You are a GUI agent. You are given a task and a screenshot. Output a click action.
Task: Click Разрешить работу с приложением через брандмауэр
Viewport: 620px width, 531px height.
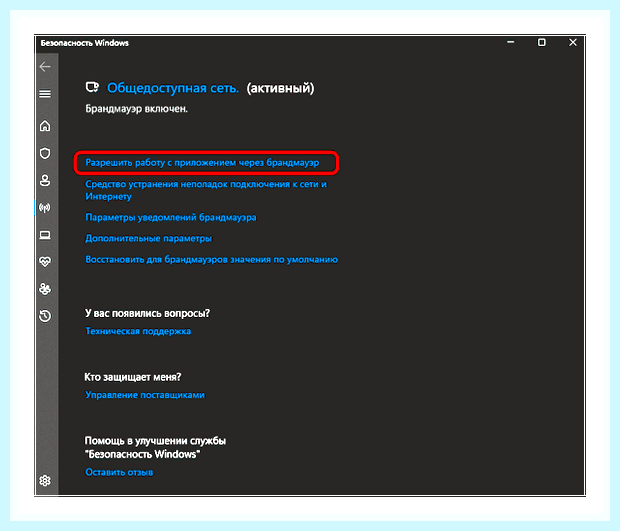pyautogui.click(x=202, y=163)
